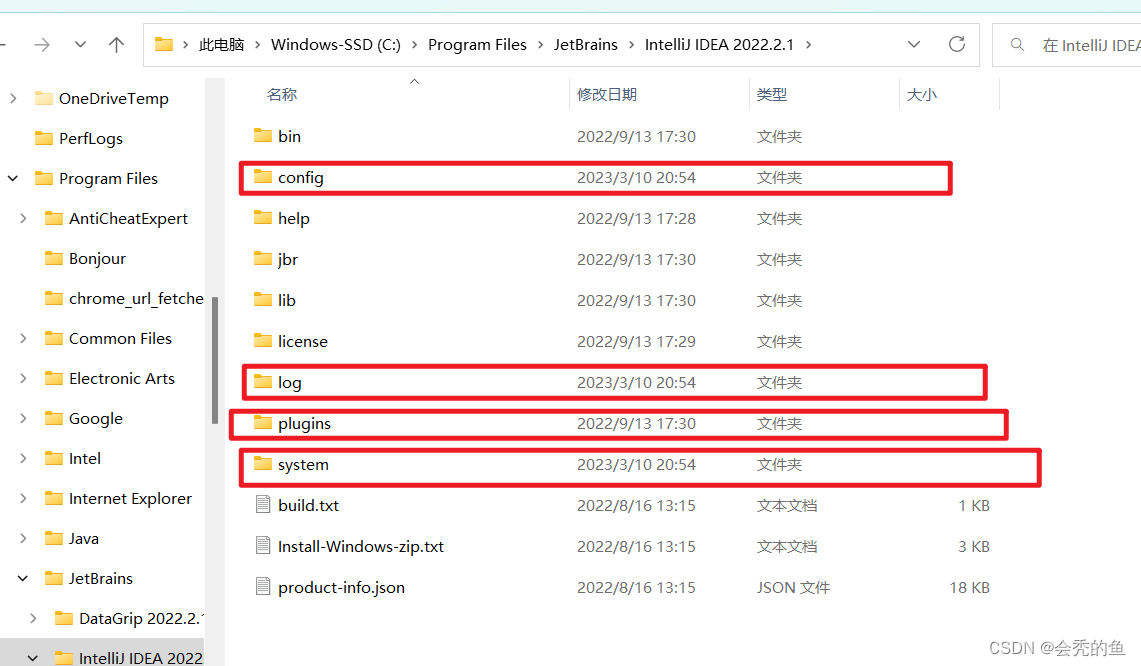
Task: Click folder icon at address bar start
Action: 164,44
